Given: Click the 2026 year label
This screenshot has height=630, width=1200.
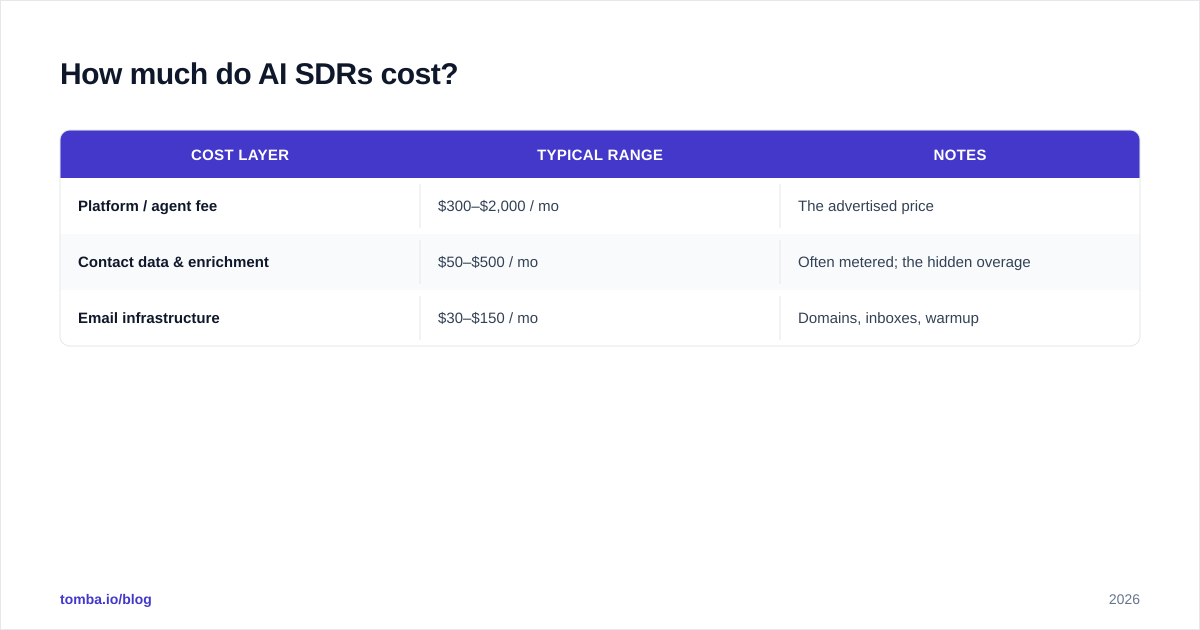Looking at the screenshot, I should pos(1124,599).
